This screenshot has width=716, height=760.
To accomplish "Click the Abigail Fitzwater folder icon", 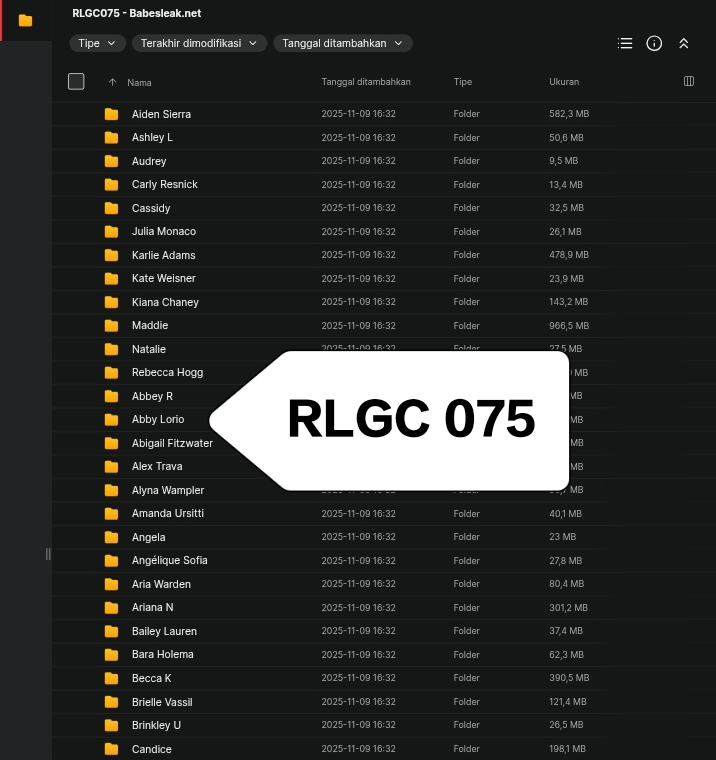I will coord(111,443).
